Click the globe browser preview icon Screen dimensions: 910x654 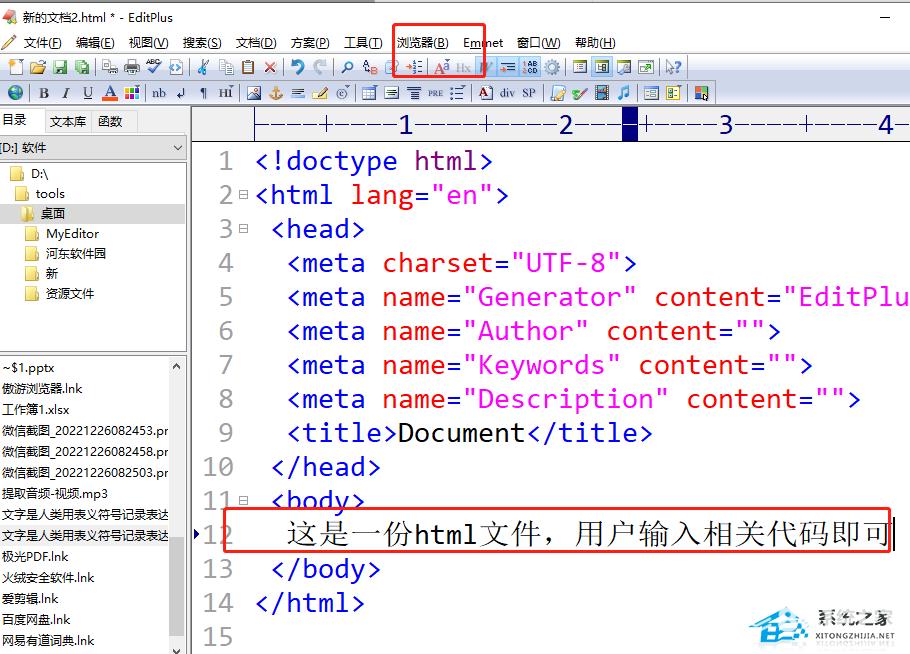click(x=15, y=93)
